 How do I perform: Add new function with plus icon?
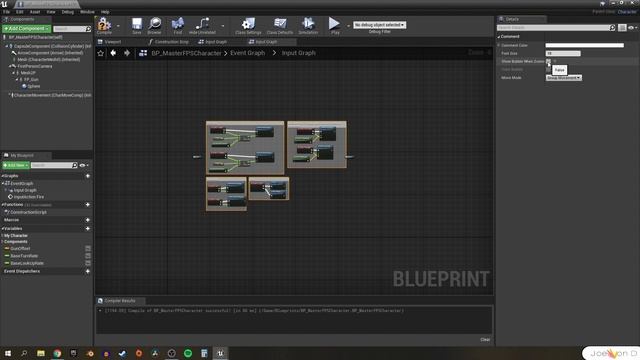[x=88, y=204]
